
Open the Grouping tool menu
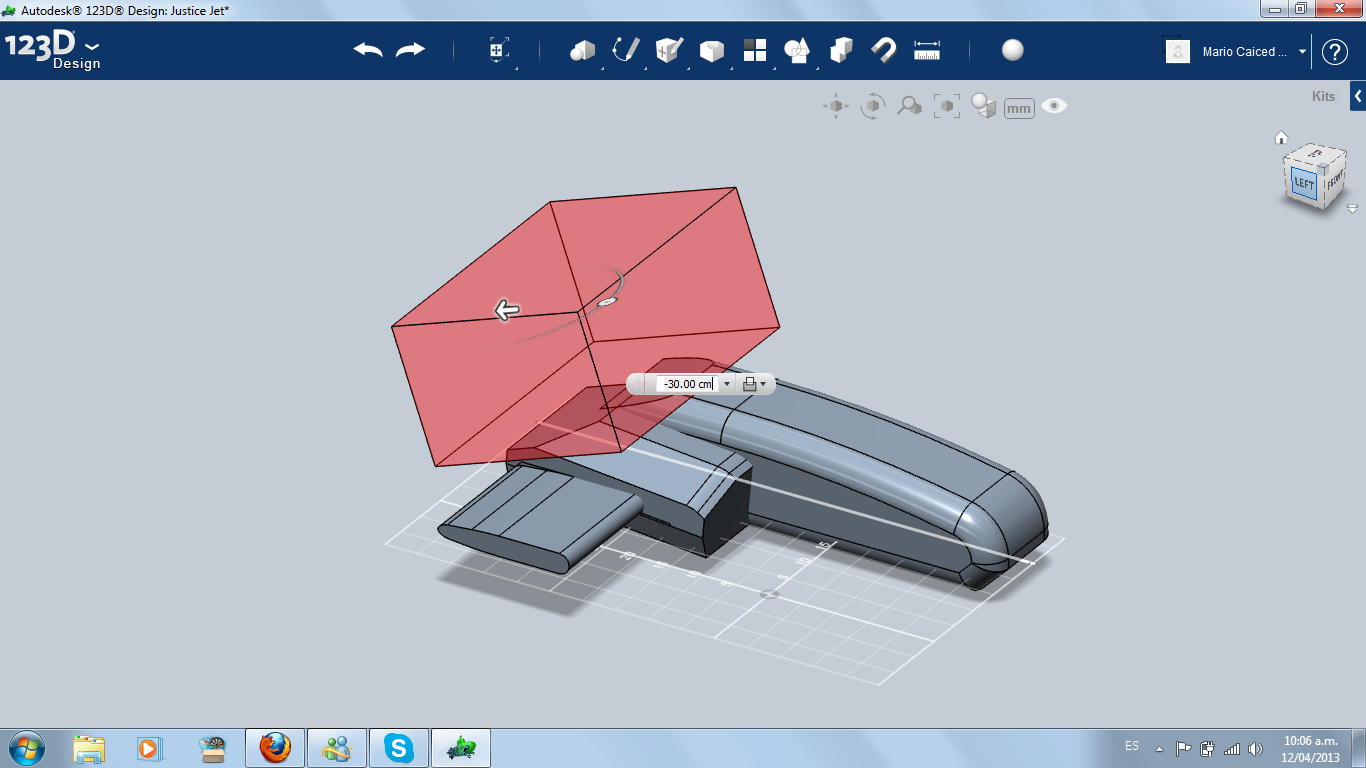pyautogui.click(x=797, y=50)
